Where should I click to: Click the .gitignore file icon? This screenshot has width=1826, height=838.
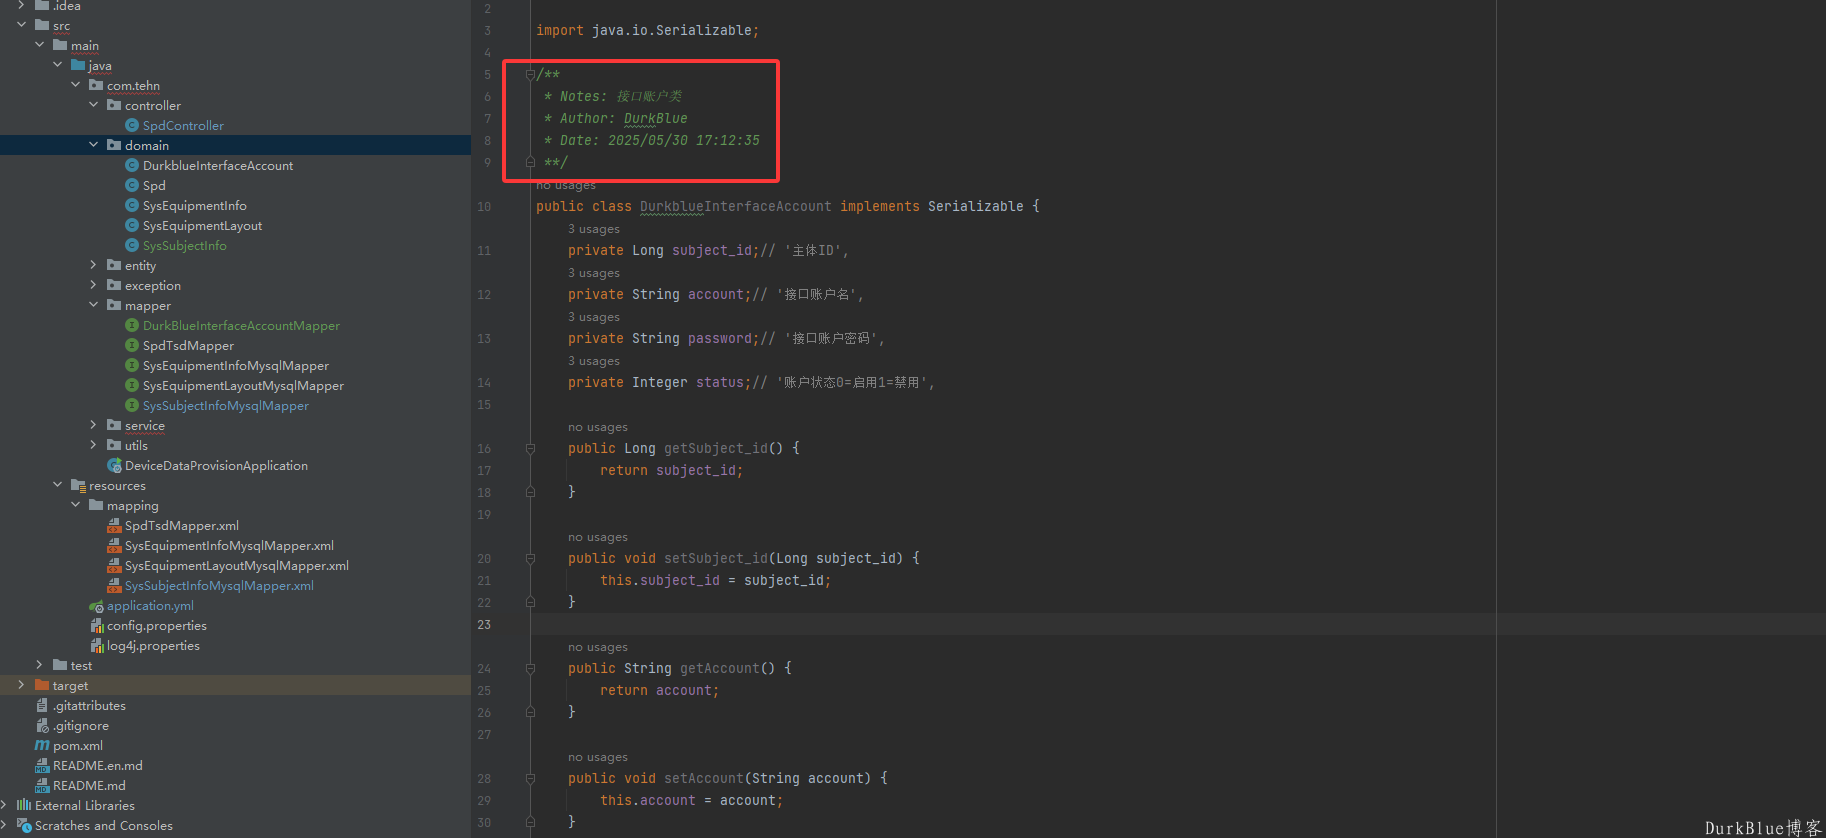tap(42, 725)
